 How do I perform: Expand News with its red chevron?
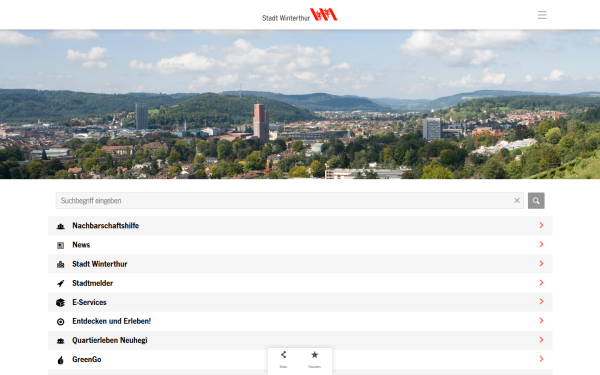[x=541, y=244]
